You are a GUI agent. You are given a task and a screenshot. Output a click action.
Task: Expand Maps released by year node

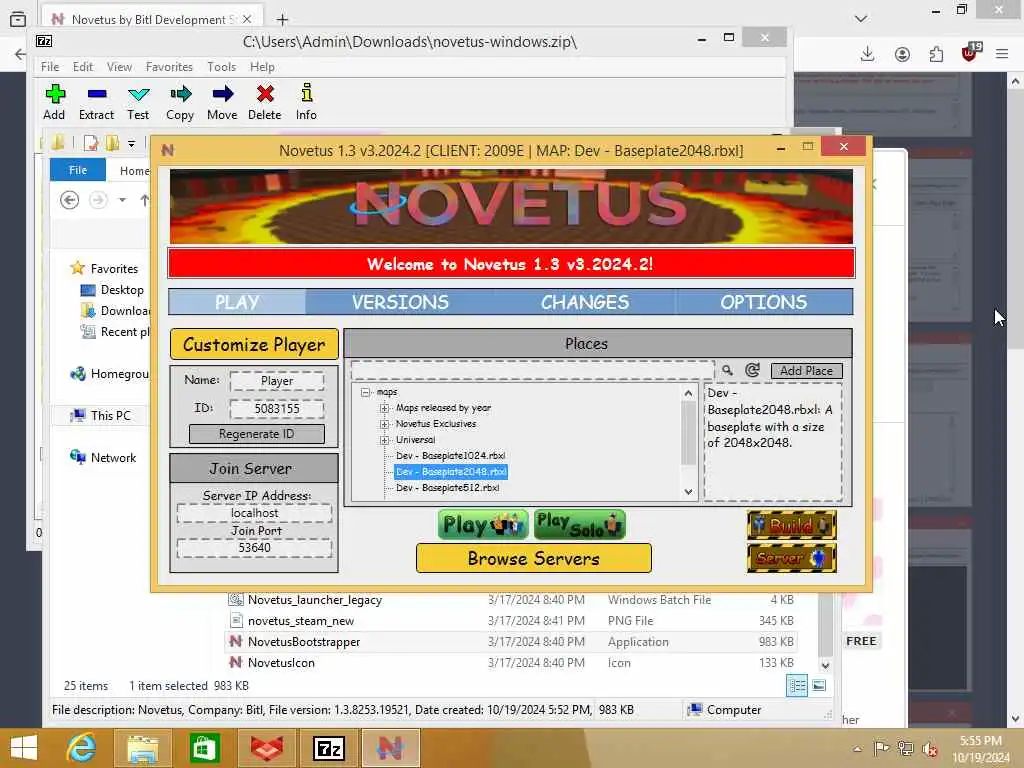coord(384,408)
